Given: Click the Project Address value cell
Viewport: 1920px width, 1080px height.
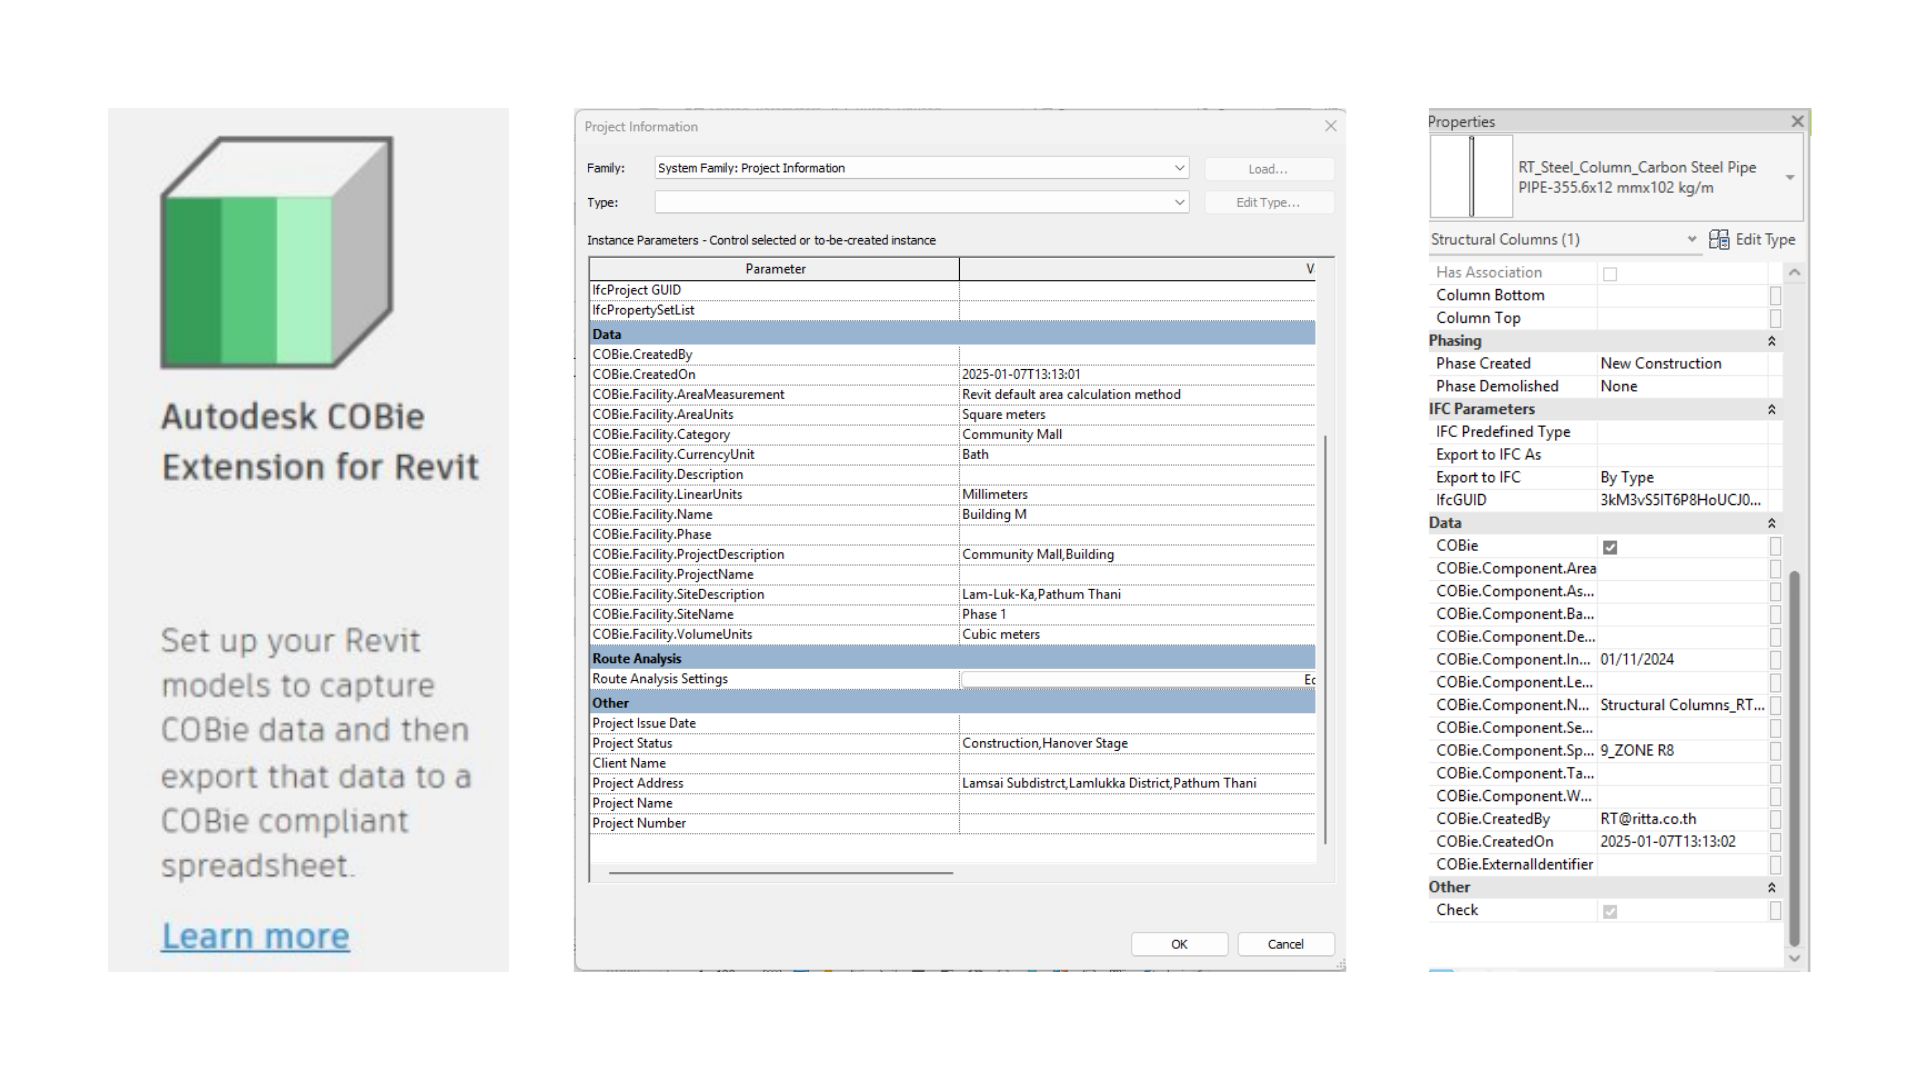Looking at the screenshot, I should (1138, 783).
